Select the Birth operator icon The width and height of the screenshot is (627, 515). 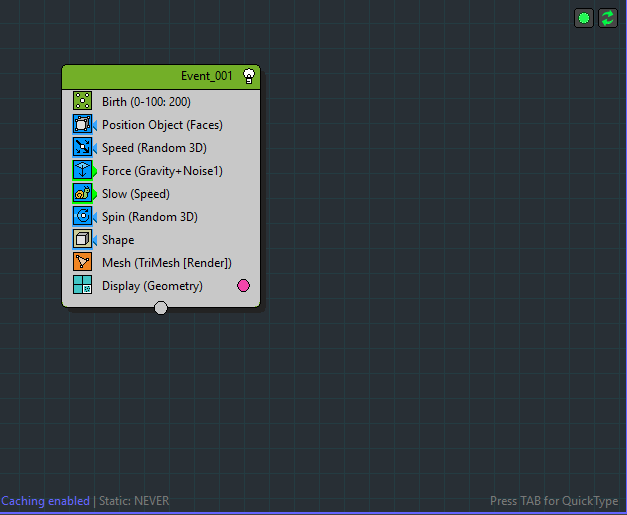tap(82, 101)
